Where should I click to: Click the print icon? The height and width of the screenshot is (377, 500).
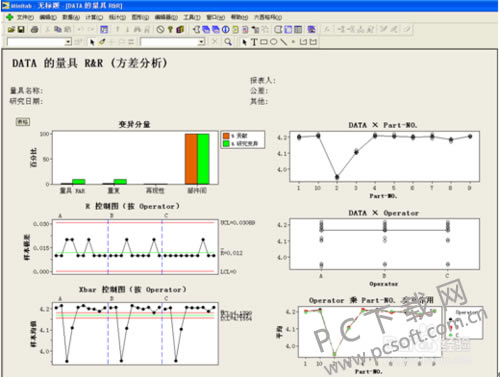(x=34, y=30)
